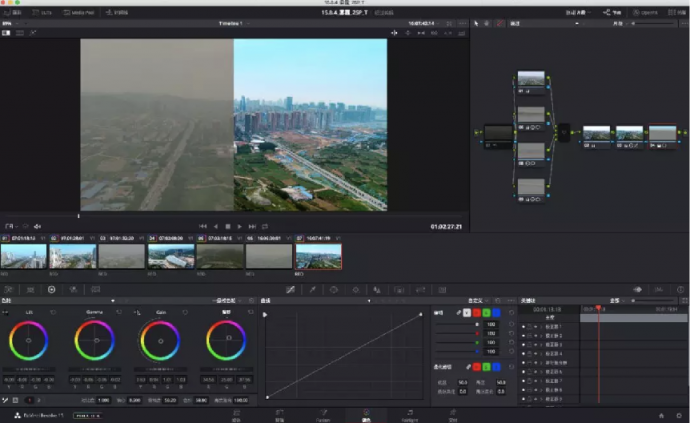Open project settings gear icon

(679, 416)
